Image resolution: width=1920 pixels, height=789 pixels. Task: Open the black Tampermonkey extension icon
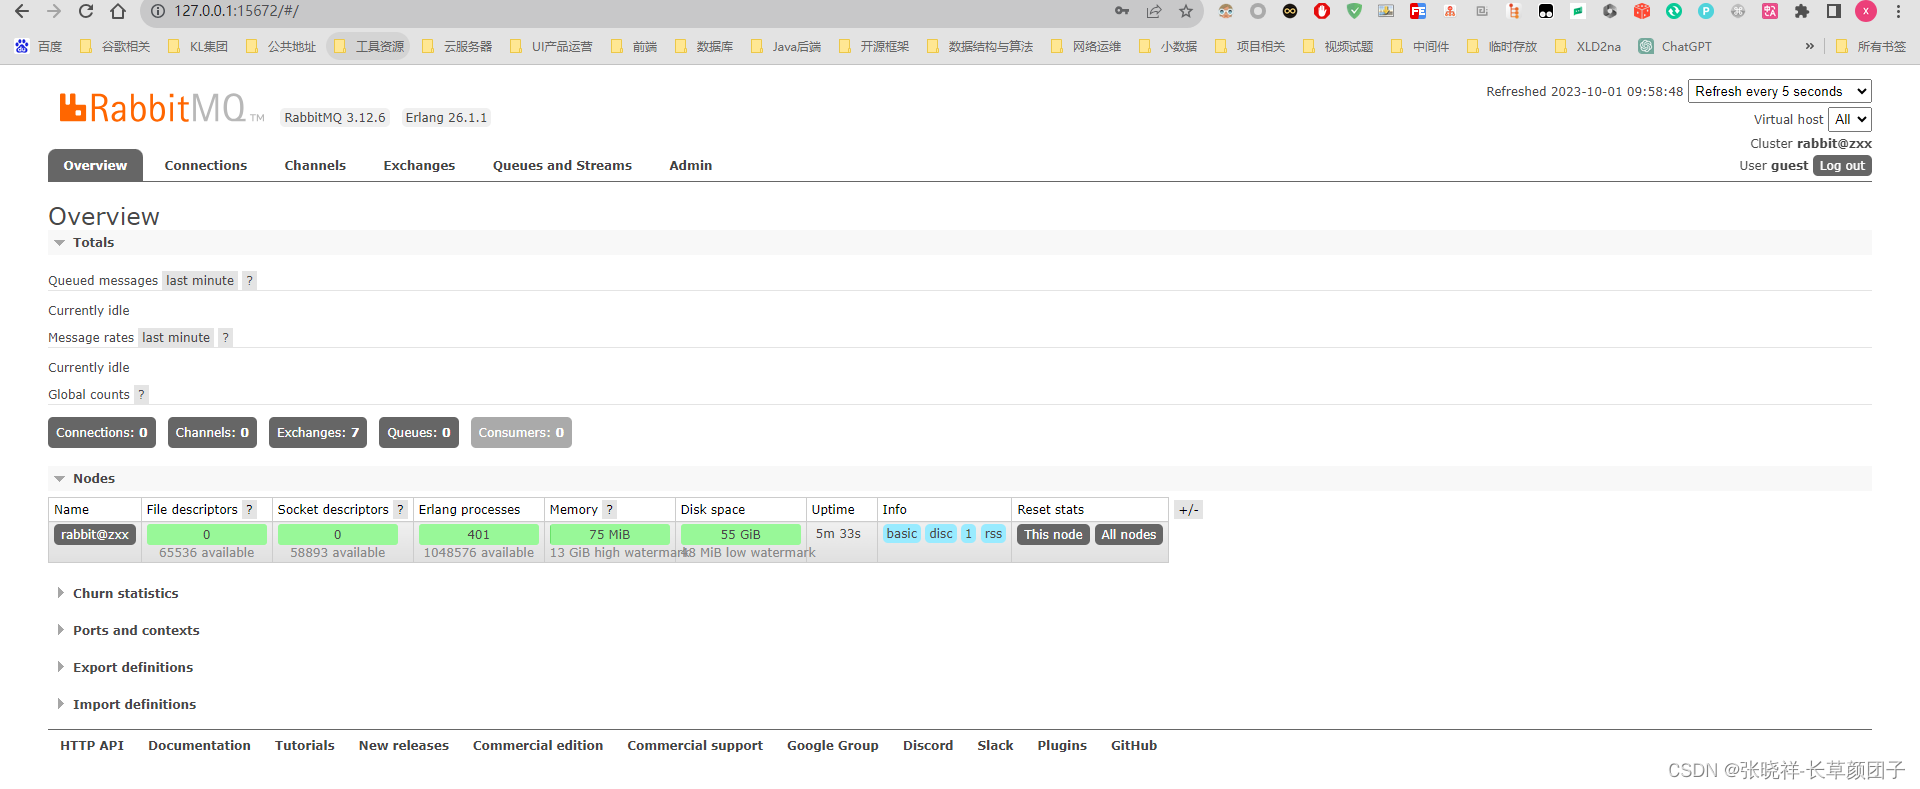point(1546,12)
